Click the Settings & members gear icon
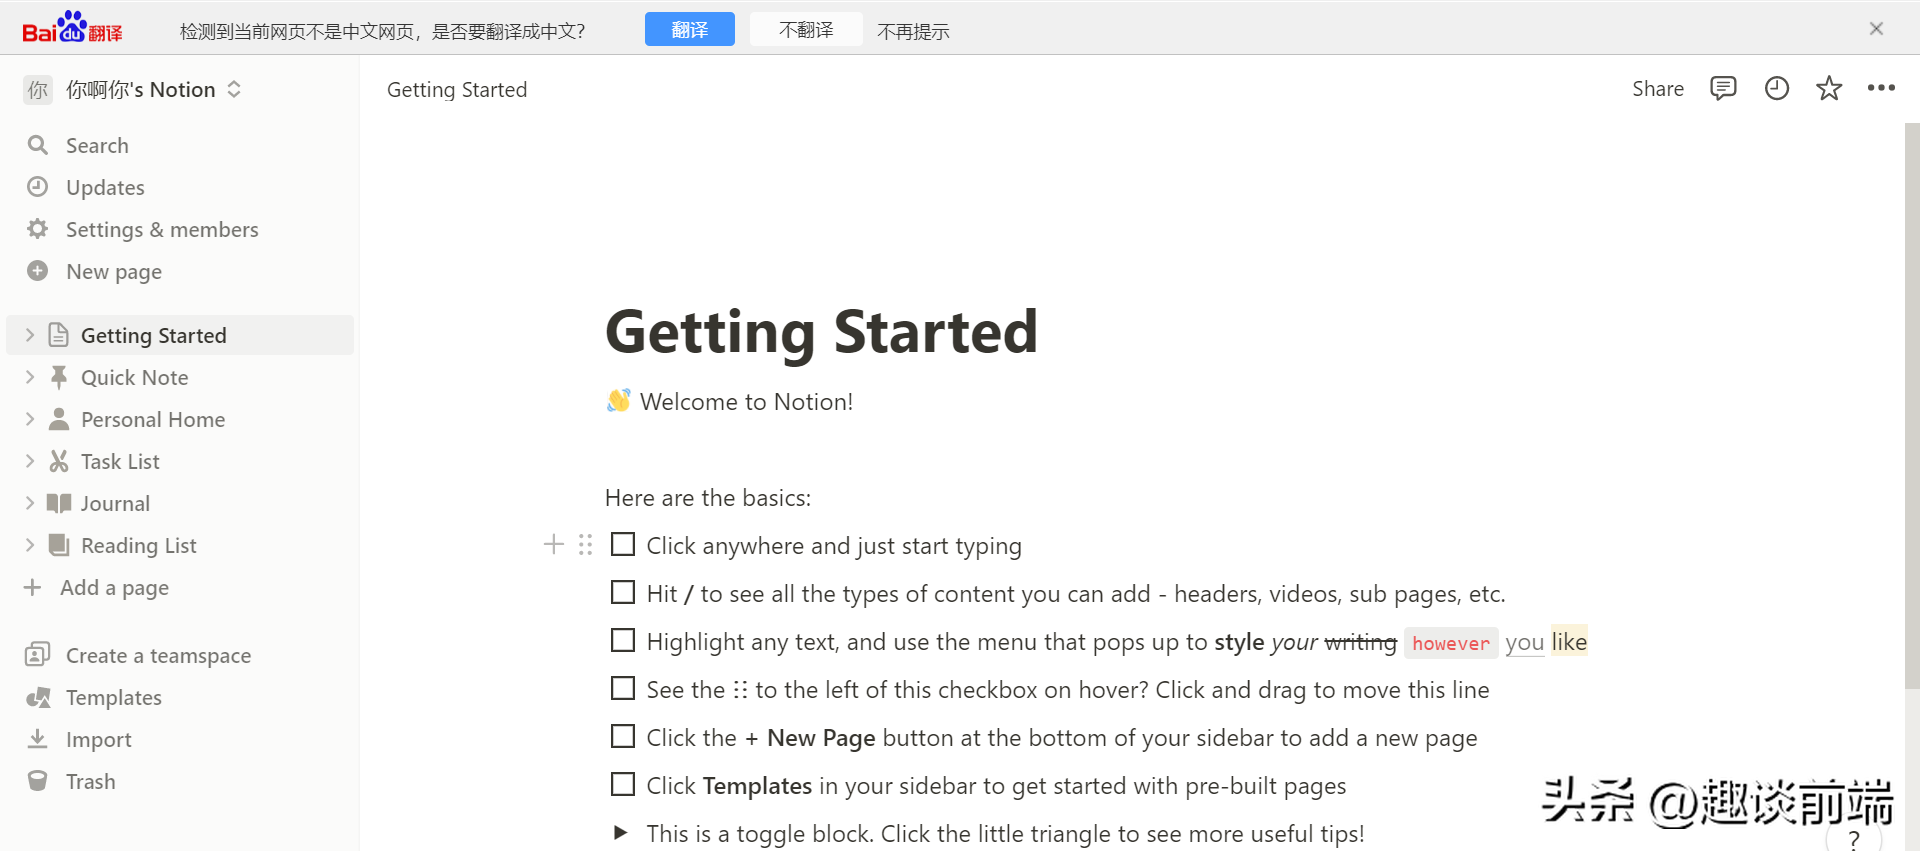This screenshot has height=851, width=1920. (38, 229)
